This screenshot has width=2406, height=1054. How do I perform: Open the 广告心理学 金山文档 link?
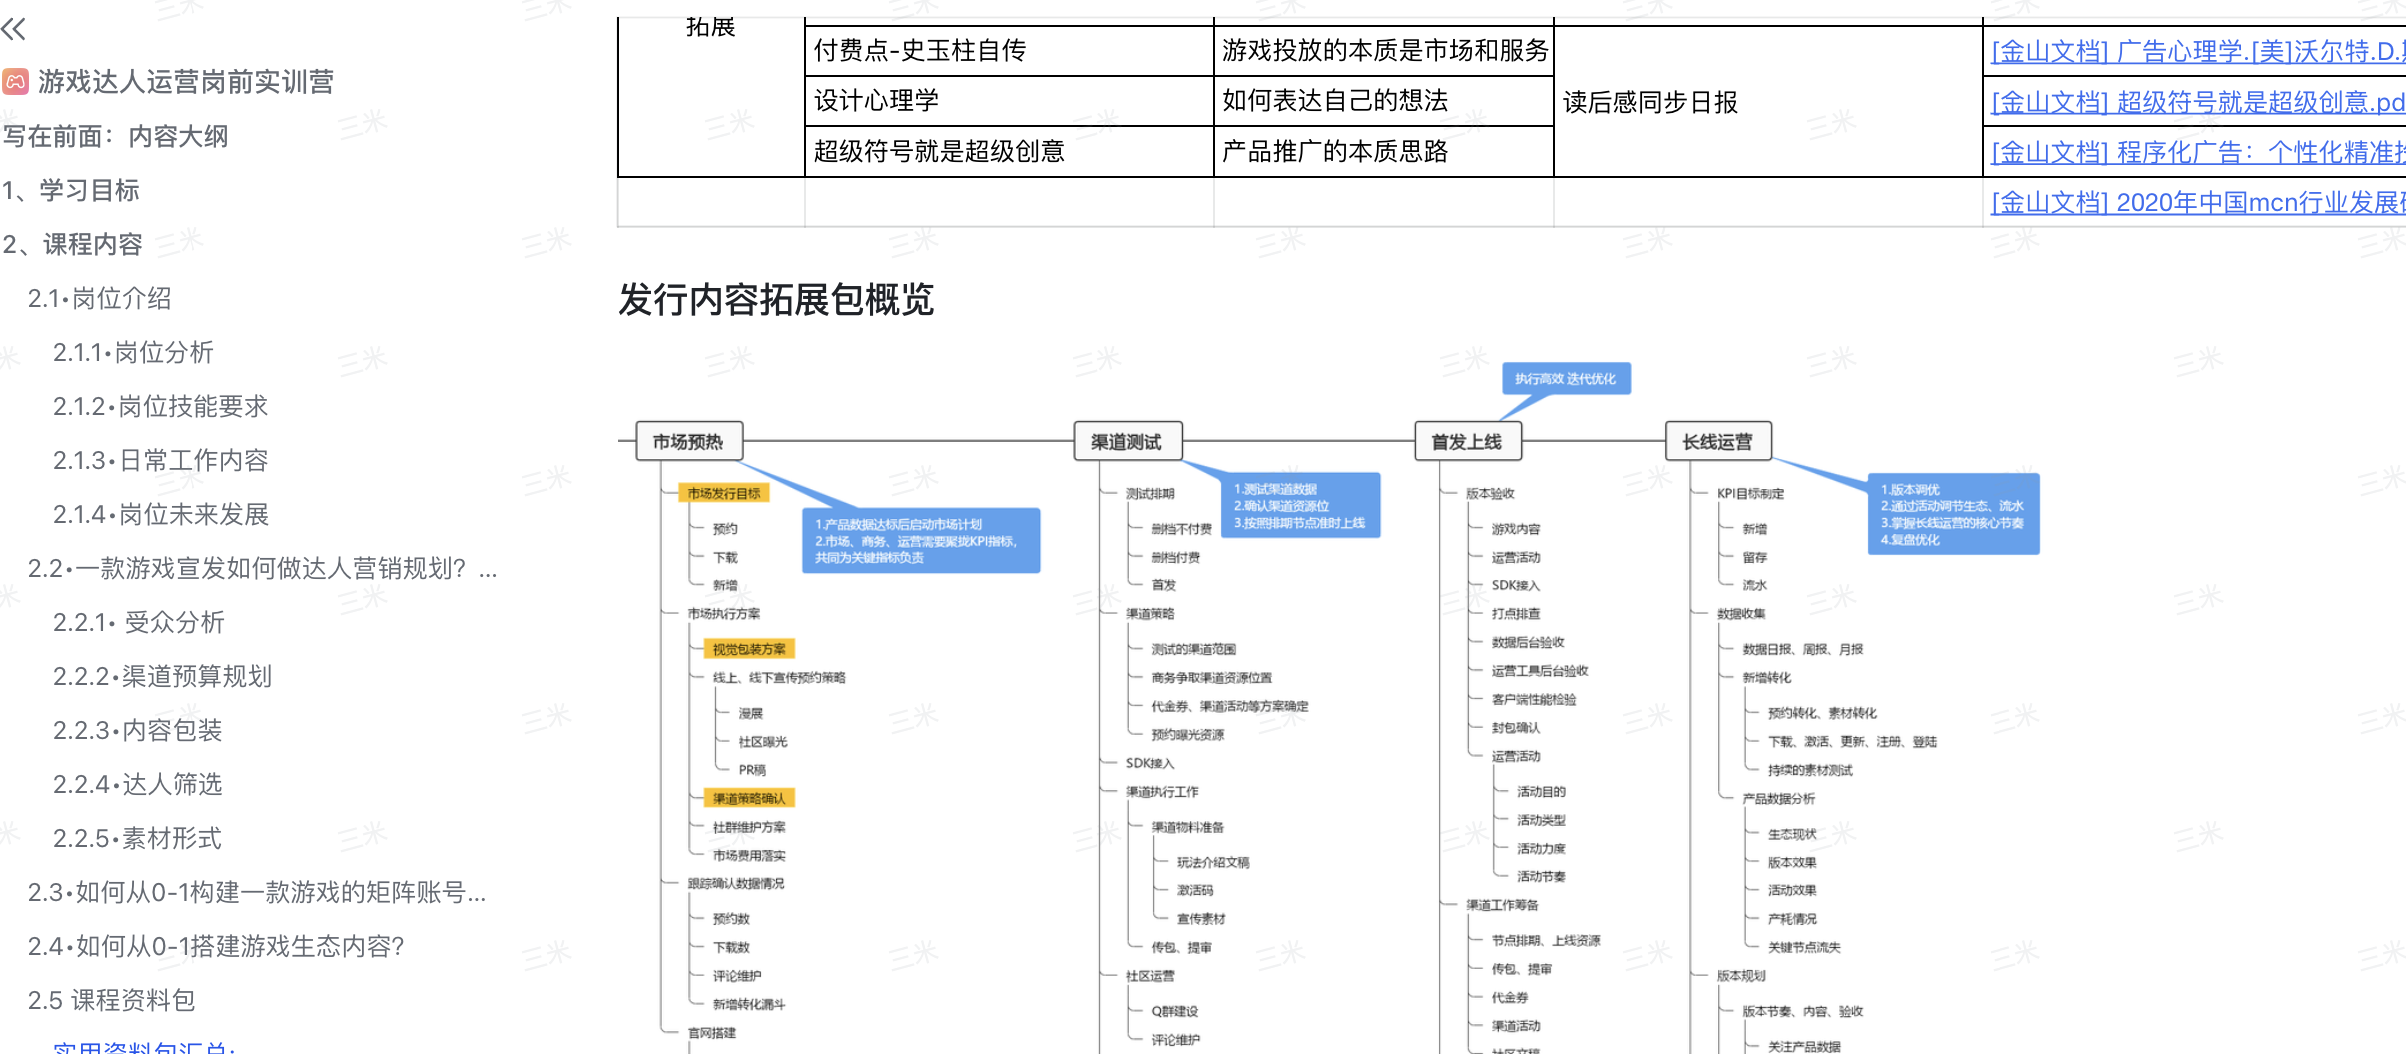pos(2196,51)
